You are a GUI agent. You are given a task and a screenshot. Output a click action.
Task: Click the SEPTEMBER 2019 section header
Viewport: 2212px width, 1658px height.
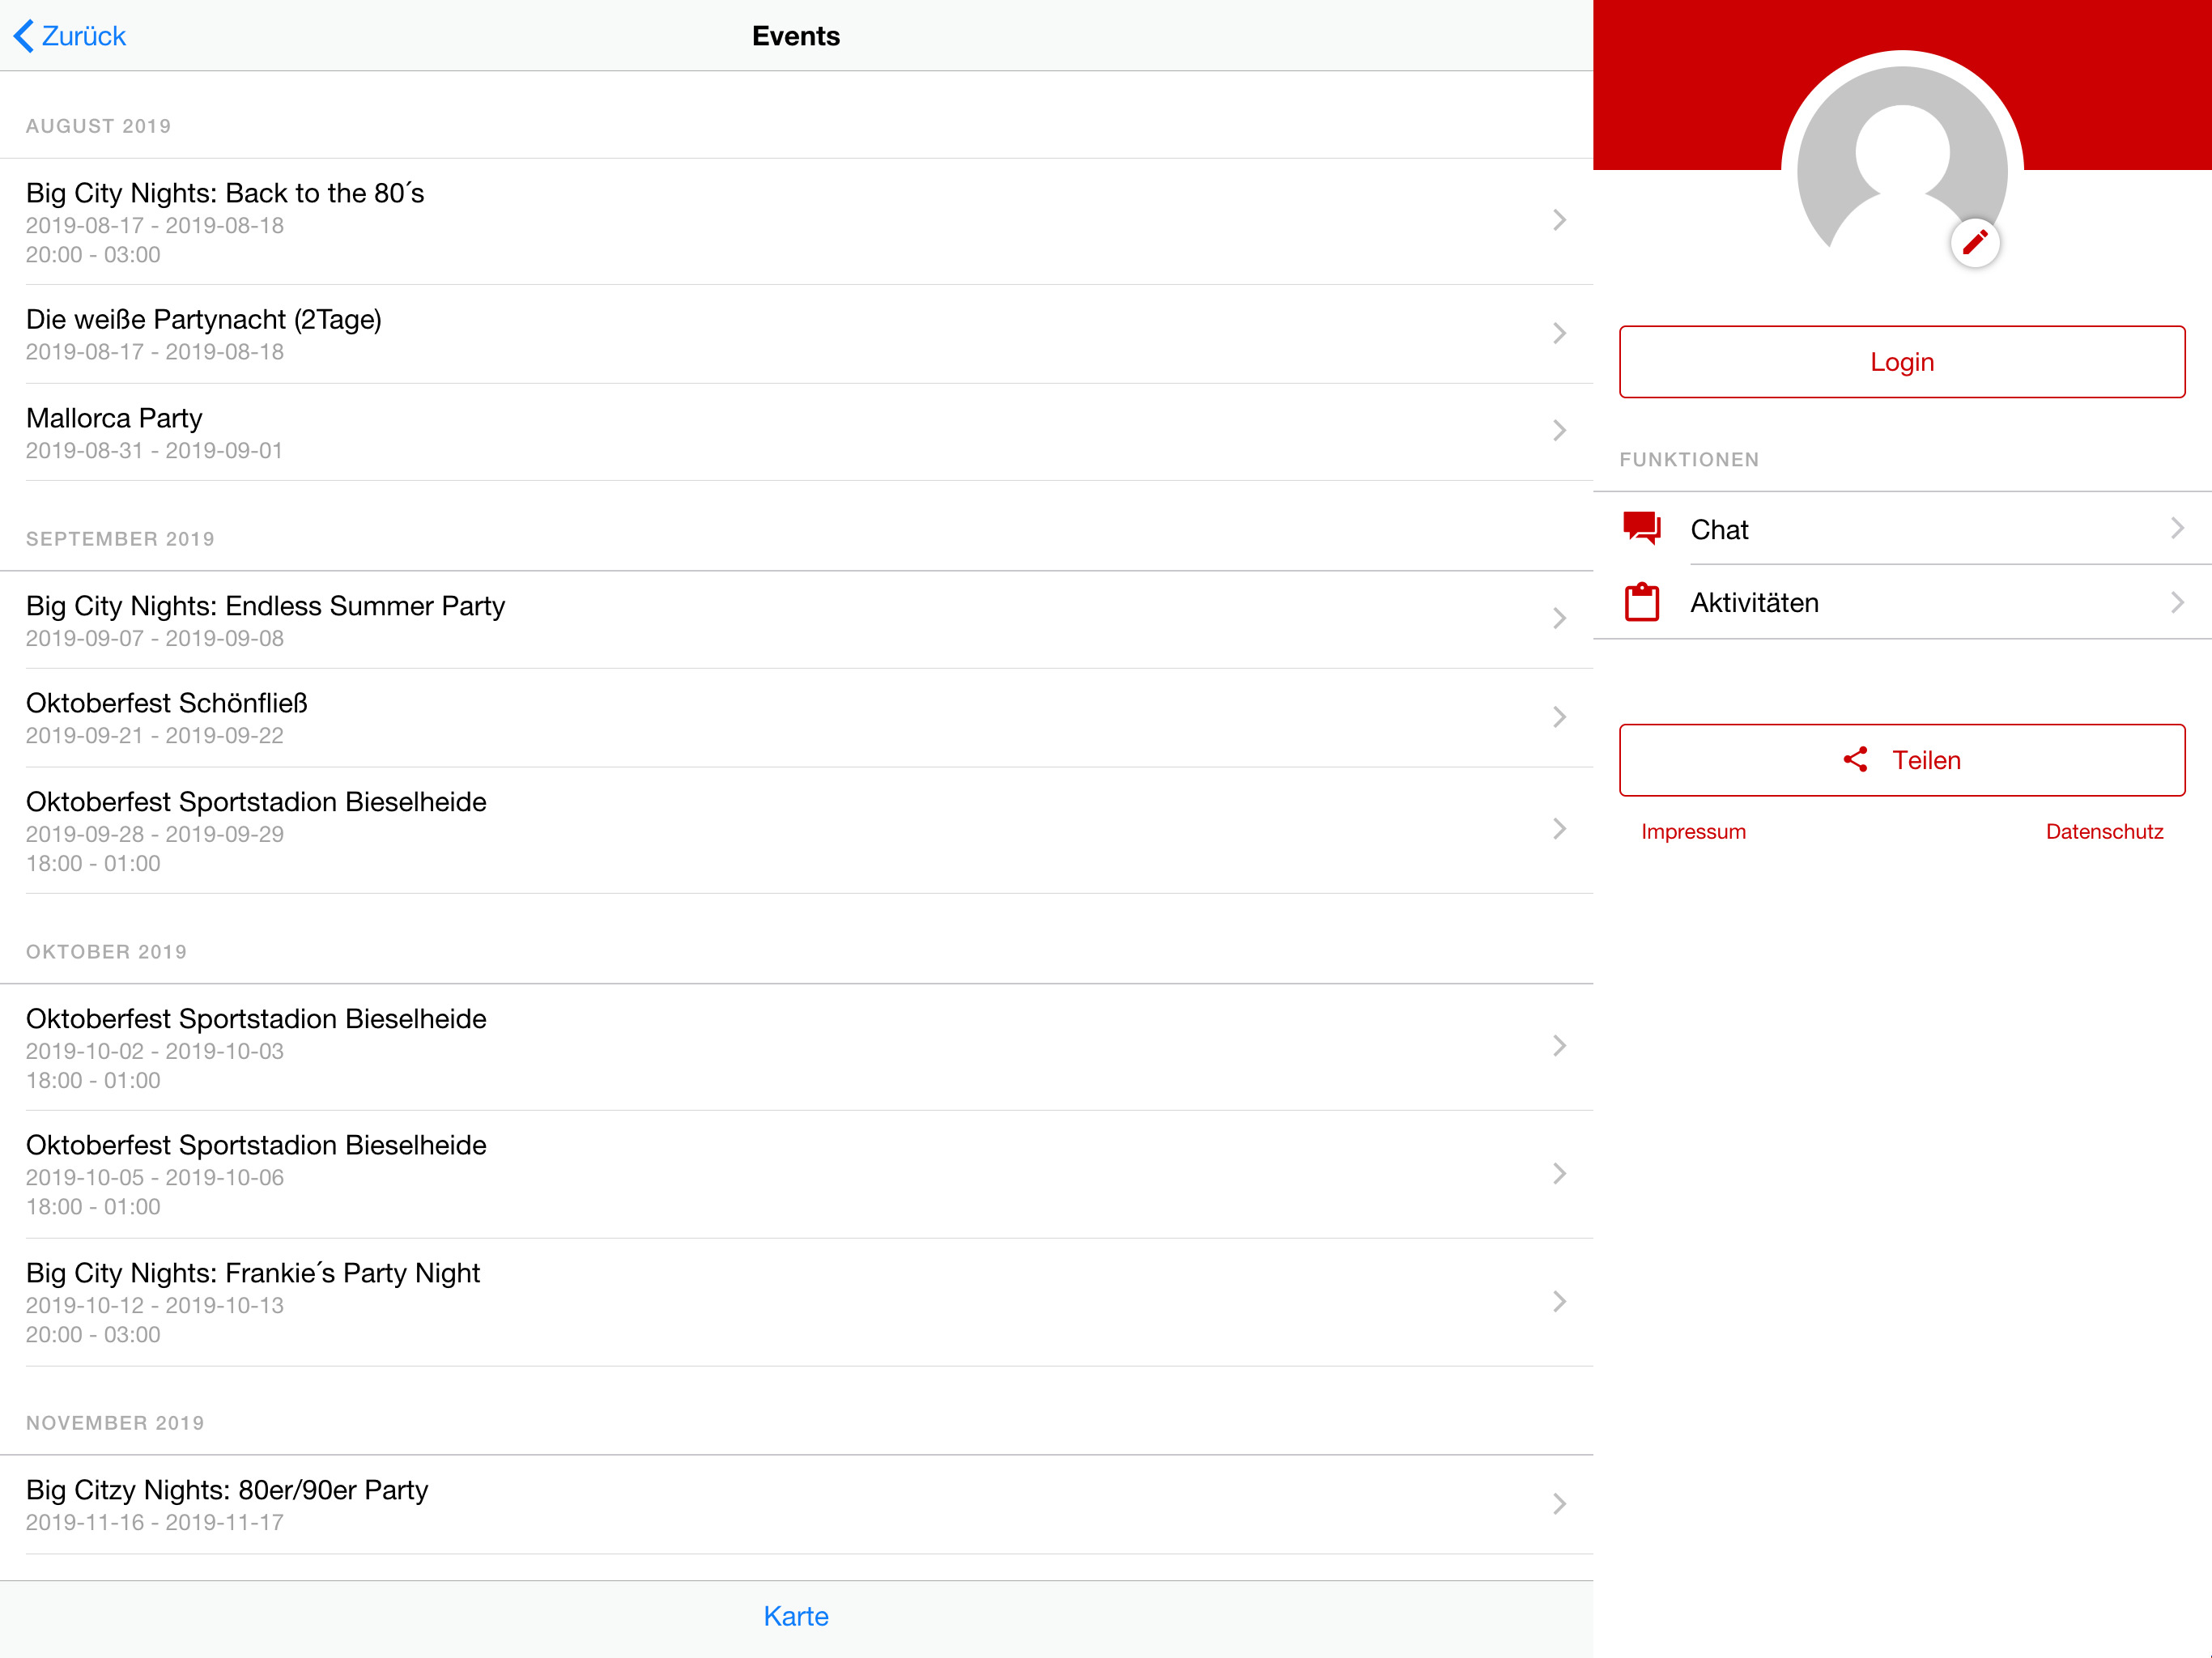click(120, 539)
